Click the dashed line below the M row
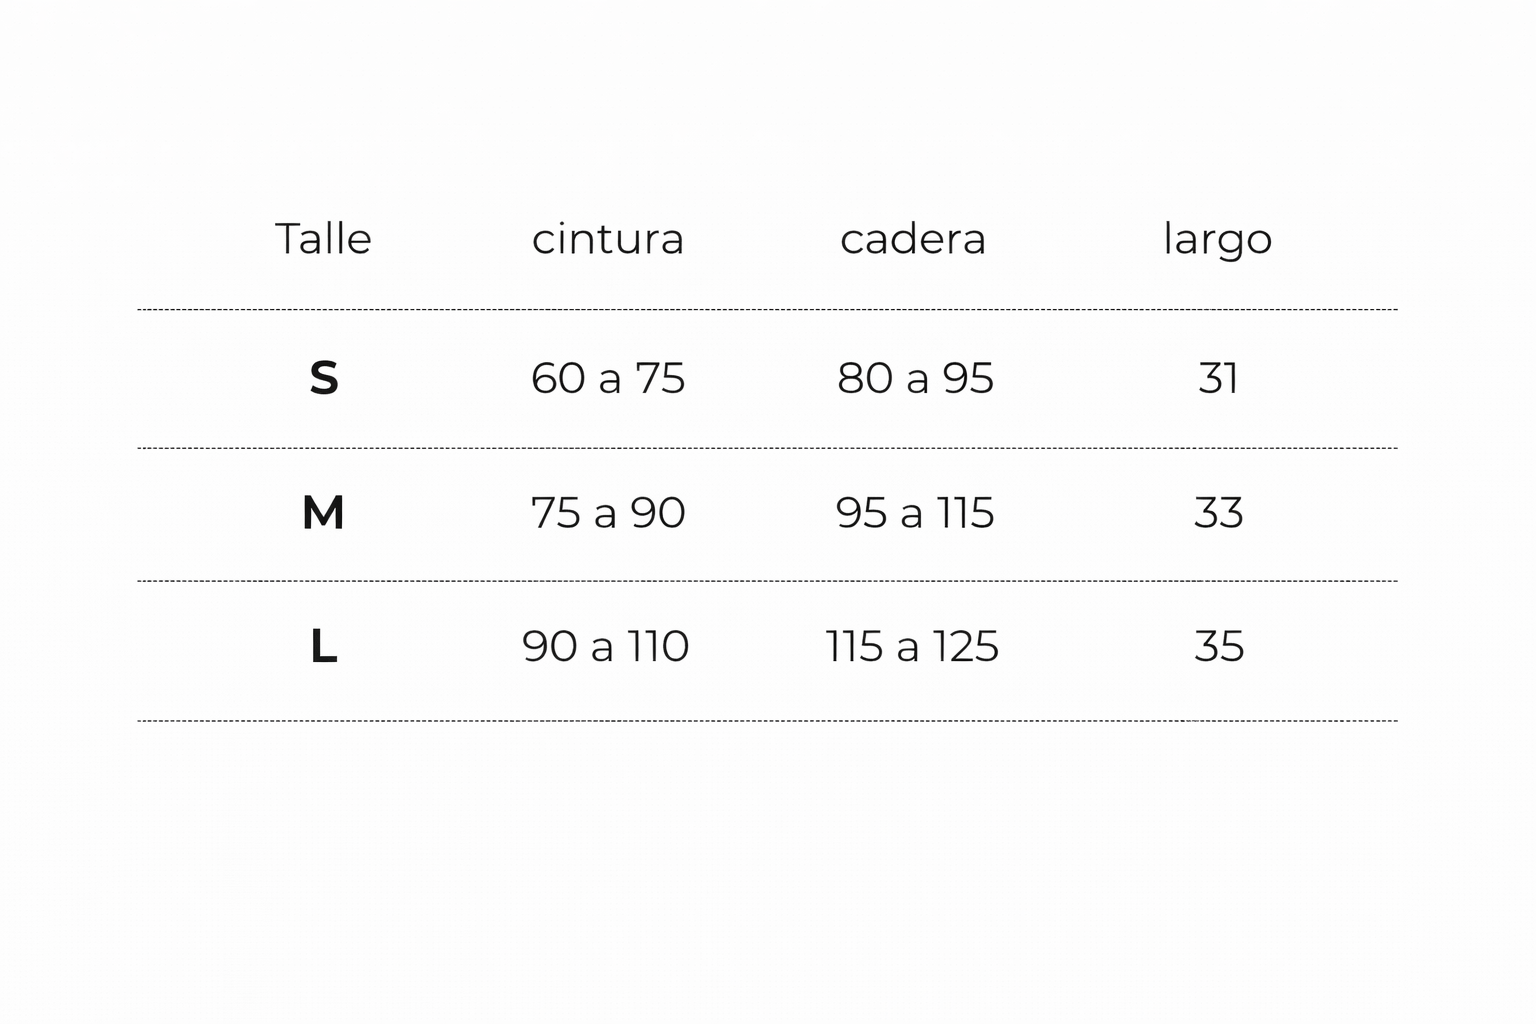This screenshot has height=1024, width=1536. (767, 581)
